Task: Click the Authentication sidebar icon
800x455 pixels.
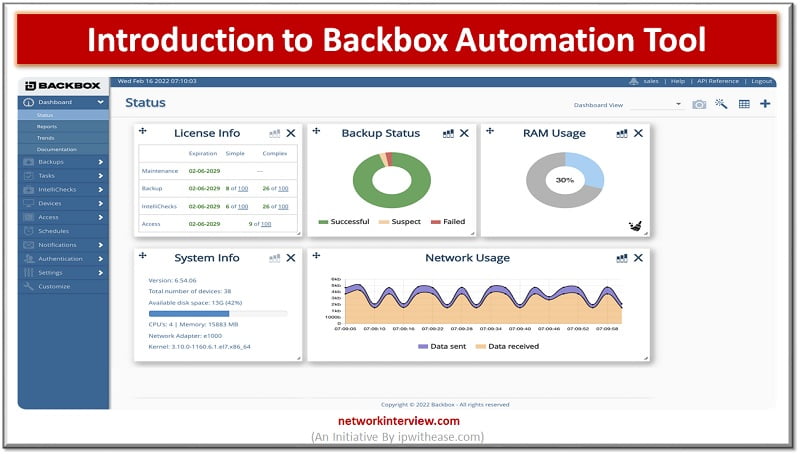Action: tap(29, 259)
